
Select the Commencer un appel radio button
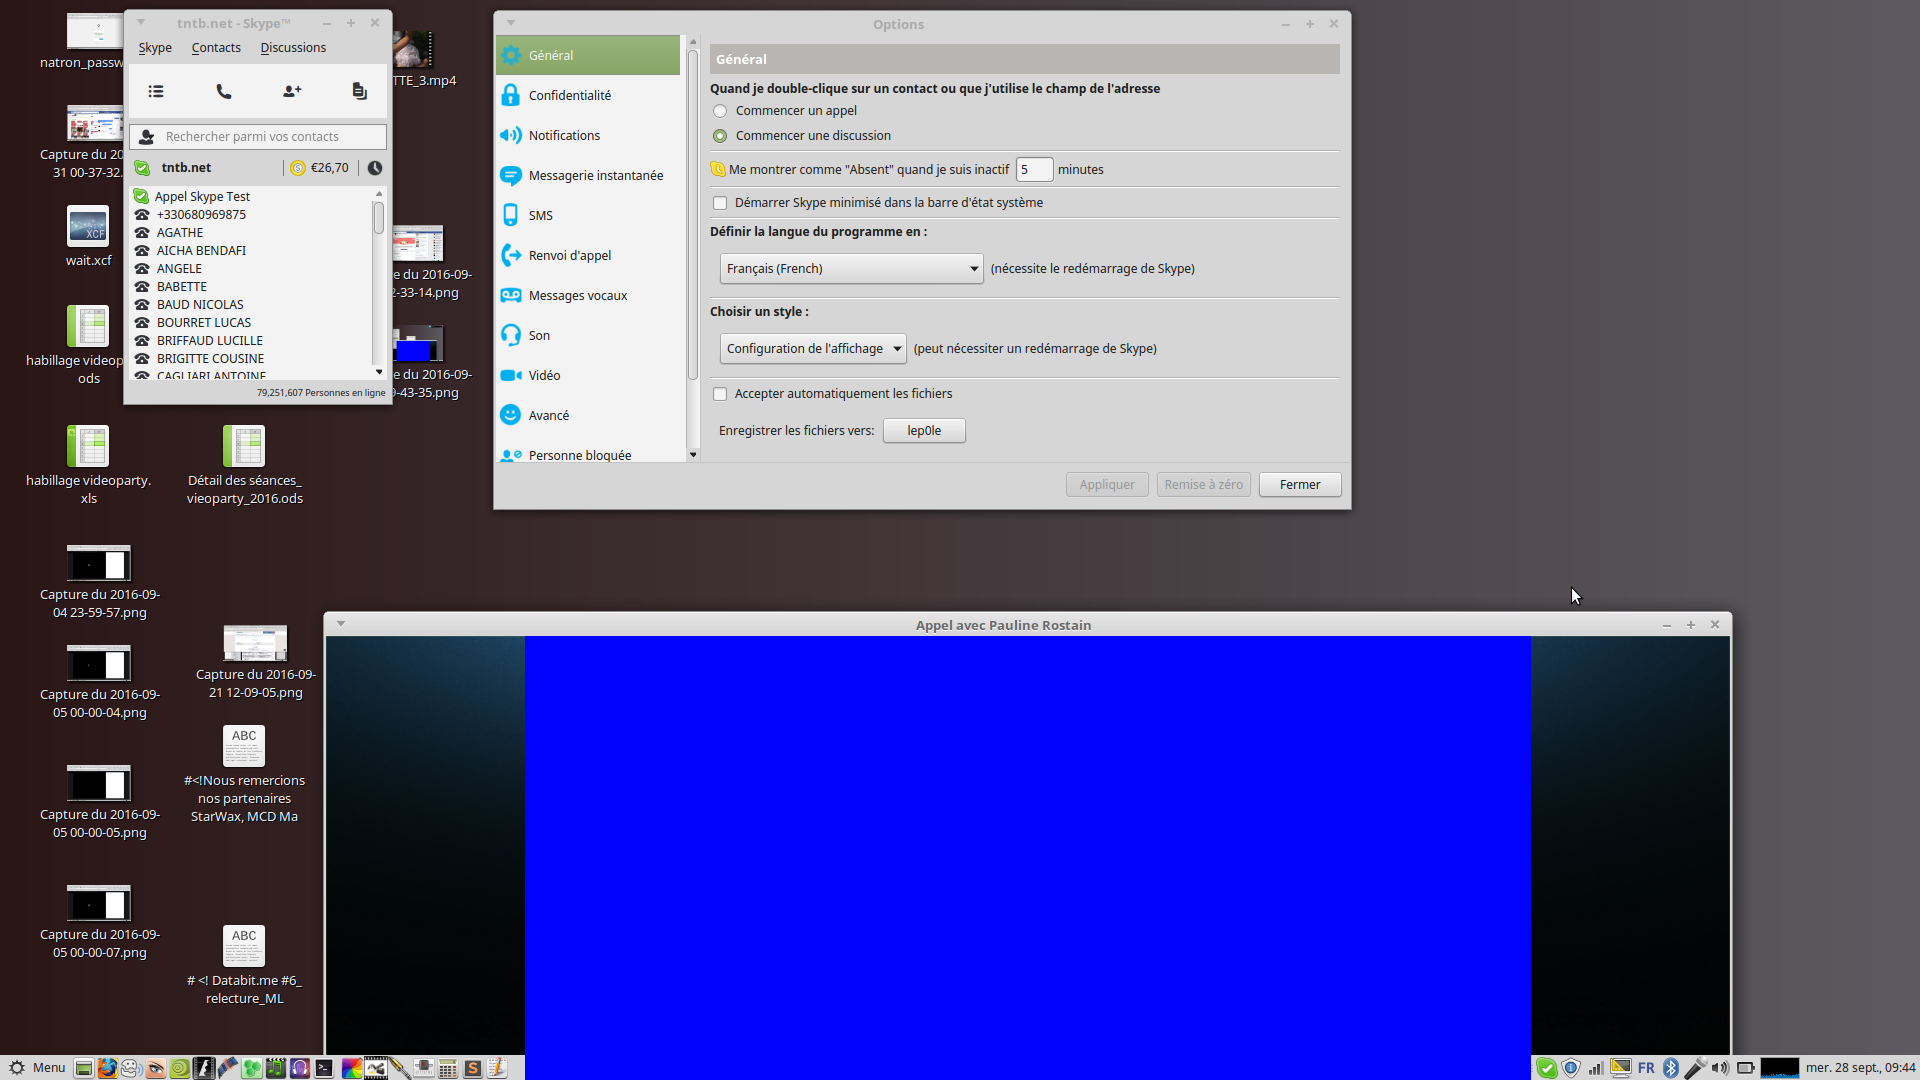coord(720,111)
